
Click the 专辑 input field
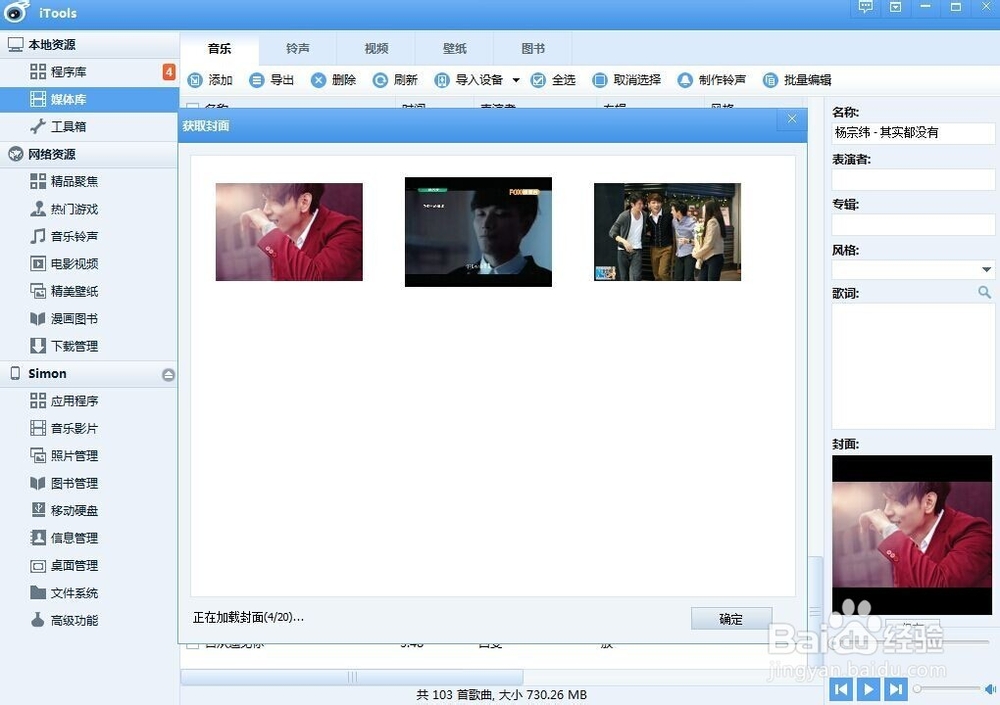(913, 225)
